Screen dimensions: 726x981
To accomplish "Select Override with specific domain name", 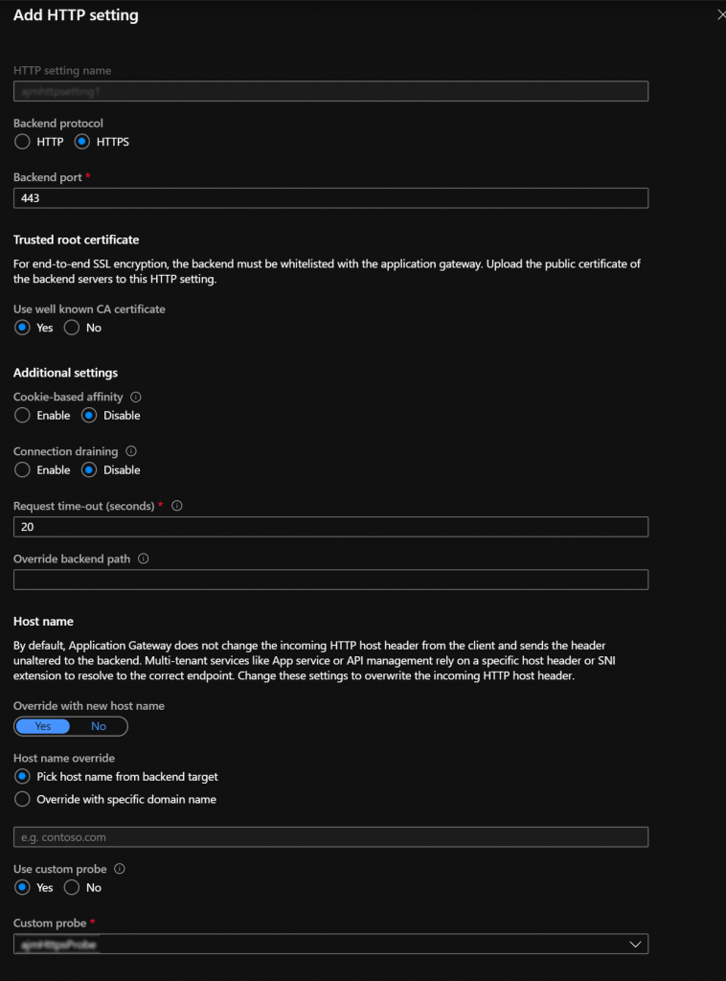I will 22,799.
